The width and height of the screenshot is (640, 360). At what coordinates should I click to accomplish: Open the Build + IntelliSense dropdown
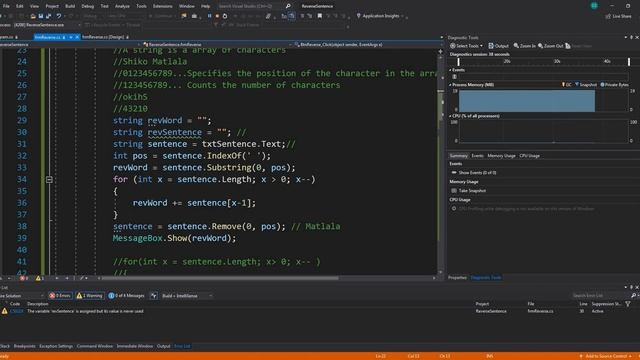coord(187,296)
